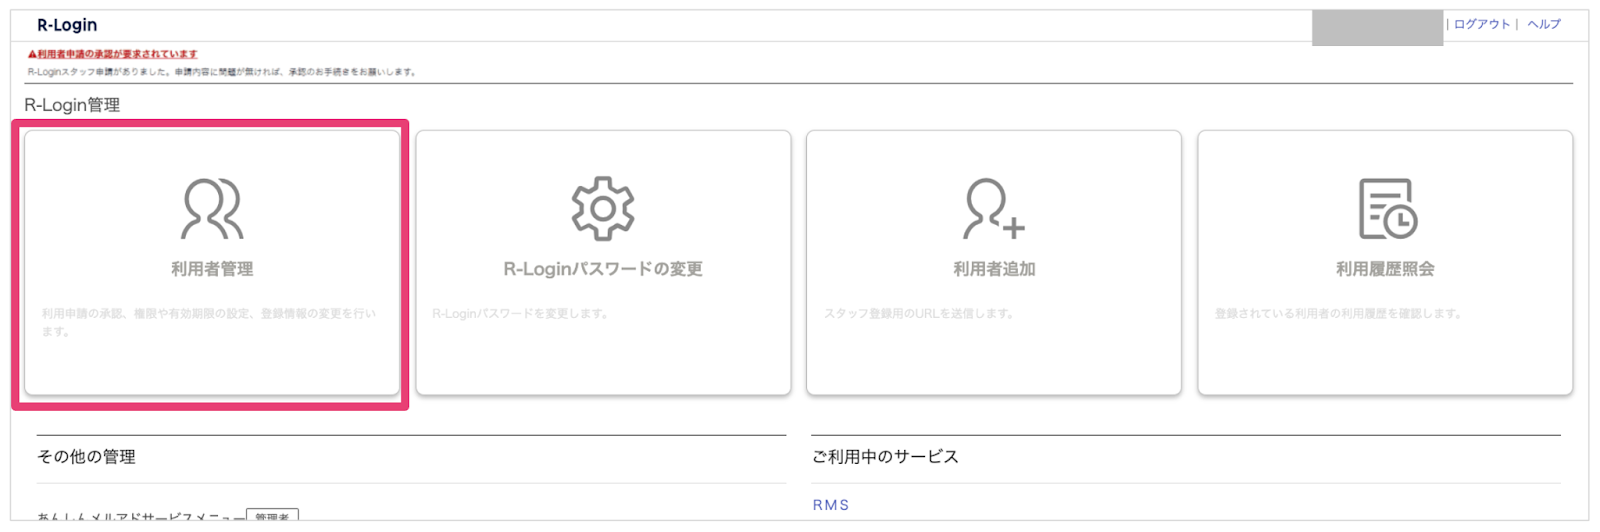Viewport: 1600px width, 532px height.
Task: Click description '利用申請の承認、権限や有効期限の設定…'
Action: point(209,322)
